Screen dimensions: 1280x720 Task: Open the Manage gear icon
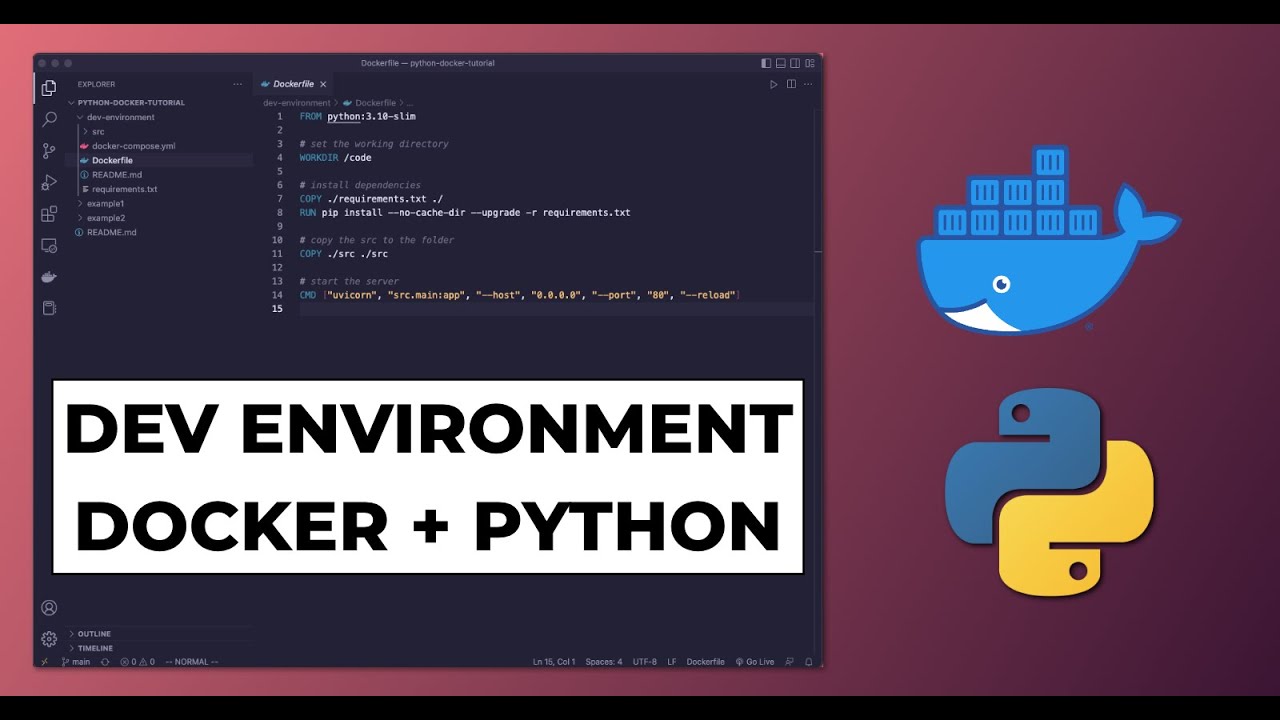(x=49, y=638)
